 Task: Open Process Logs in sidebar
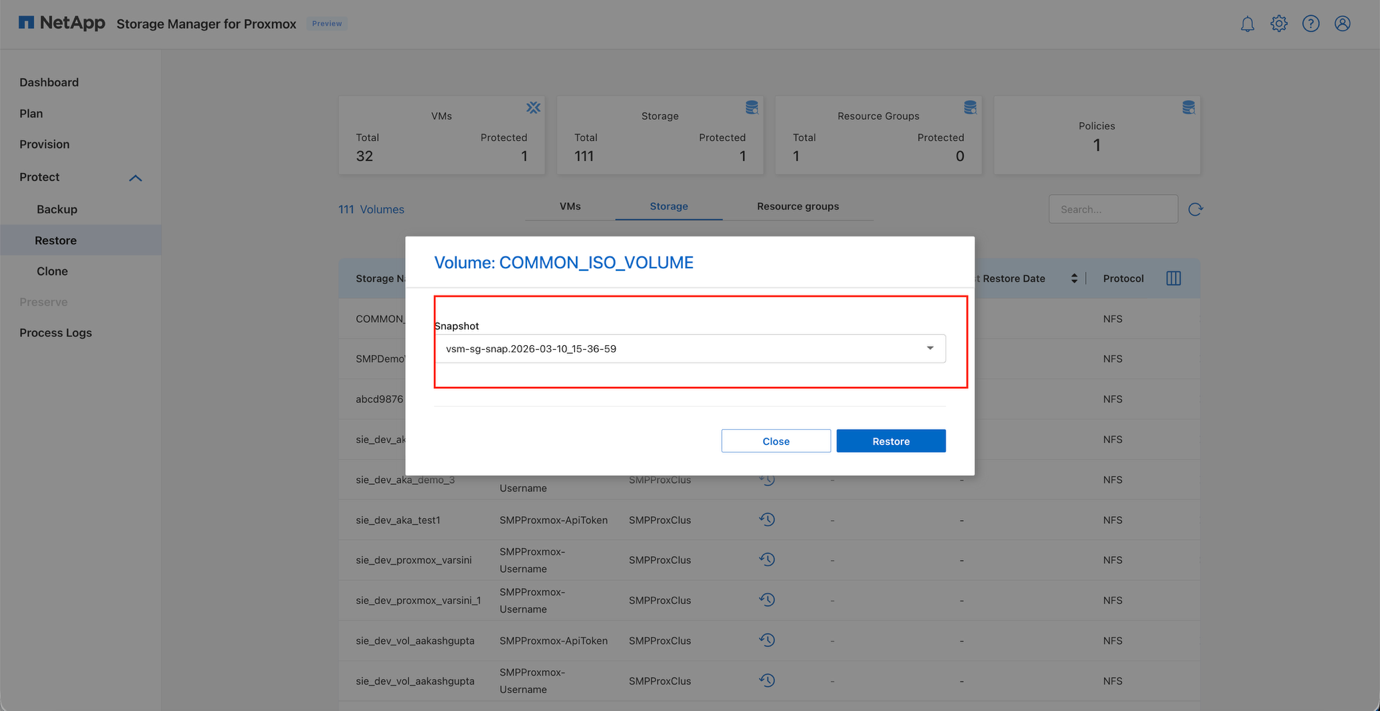56,333
